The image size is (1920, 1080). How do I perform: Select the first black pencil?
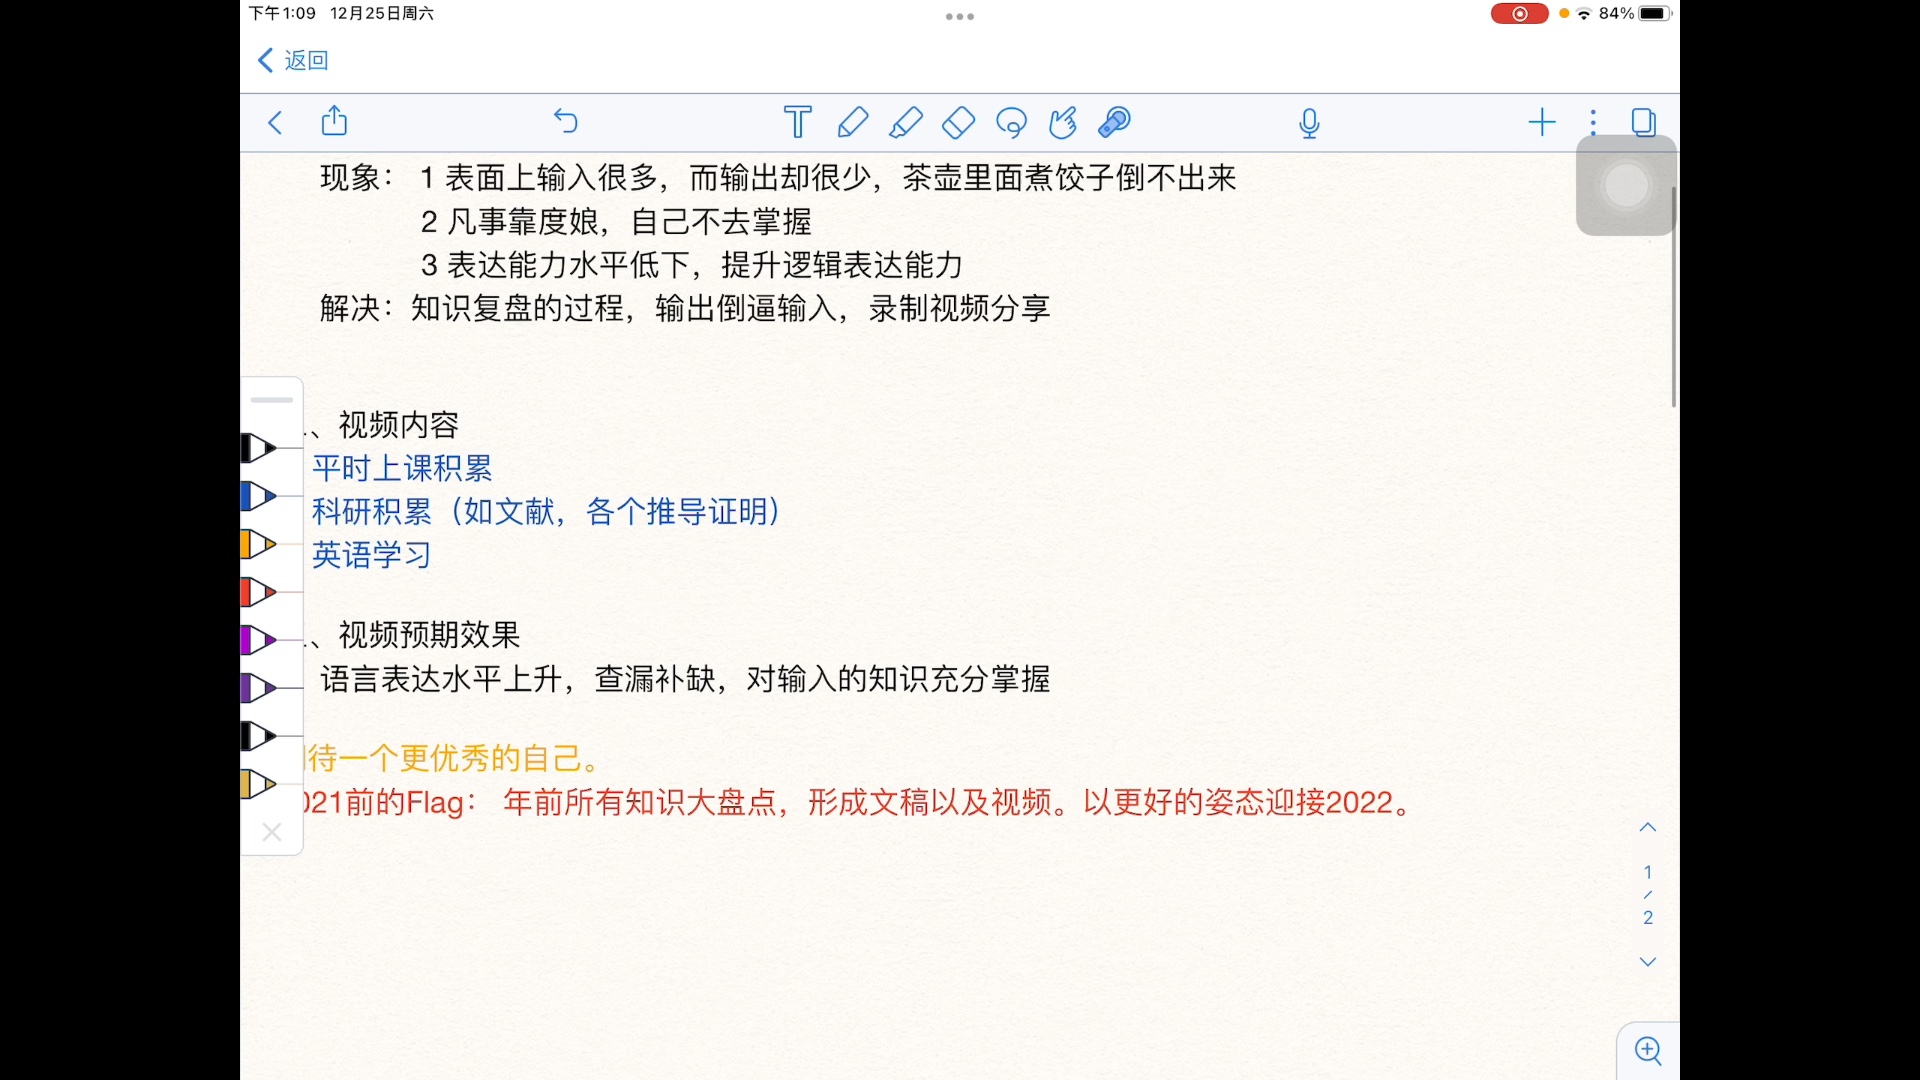click(x=258, y=448)
